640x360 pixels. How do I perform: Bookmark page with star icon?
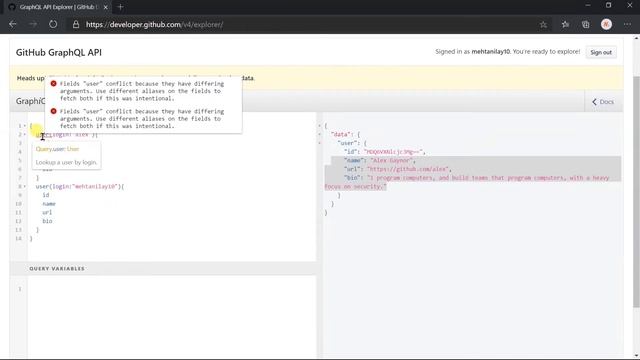[543, 24]
